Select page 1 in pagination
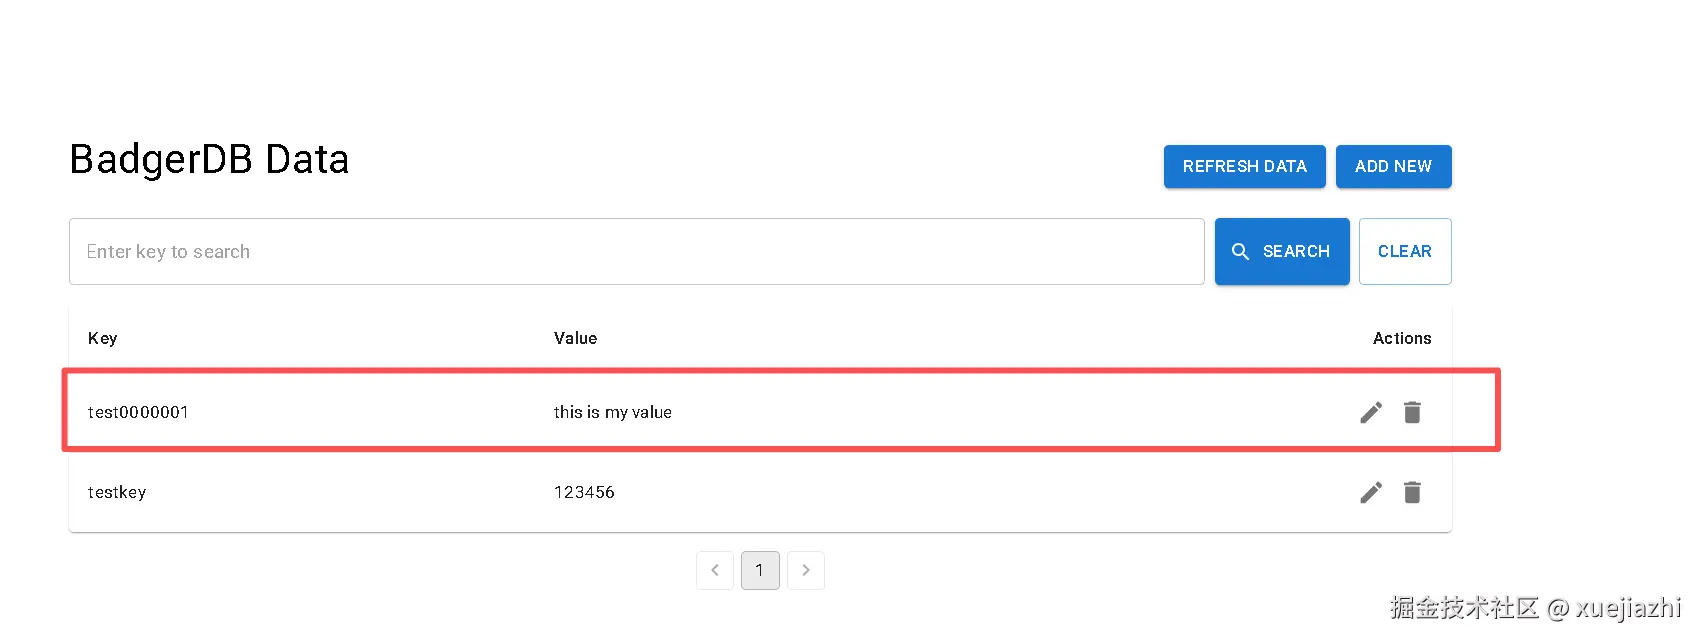Screen dimensions: 1701x642 pyautogui.click(x=760, y=570)
